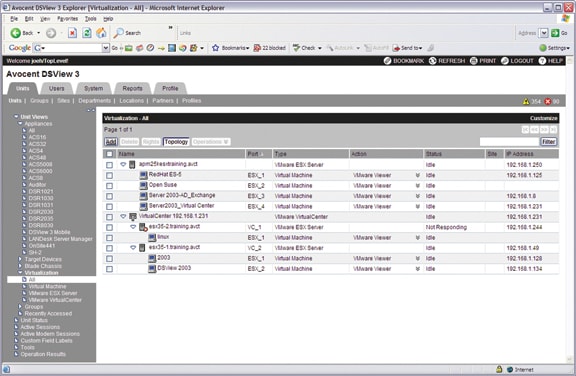This screenshot has width=576, height=376.
Task: Collapse the VirtualCenter 192.168.1.231 row
Action: tap(123, 217)
